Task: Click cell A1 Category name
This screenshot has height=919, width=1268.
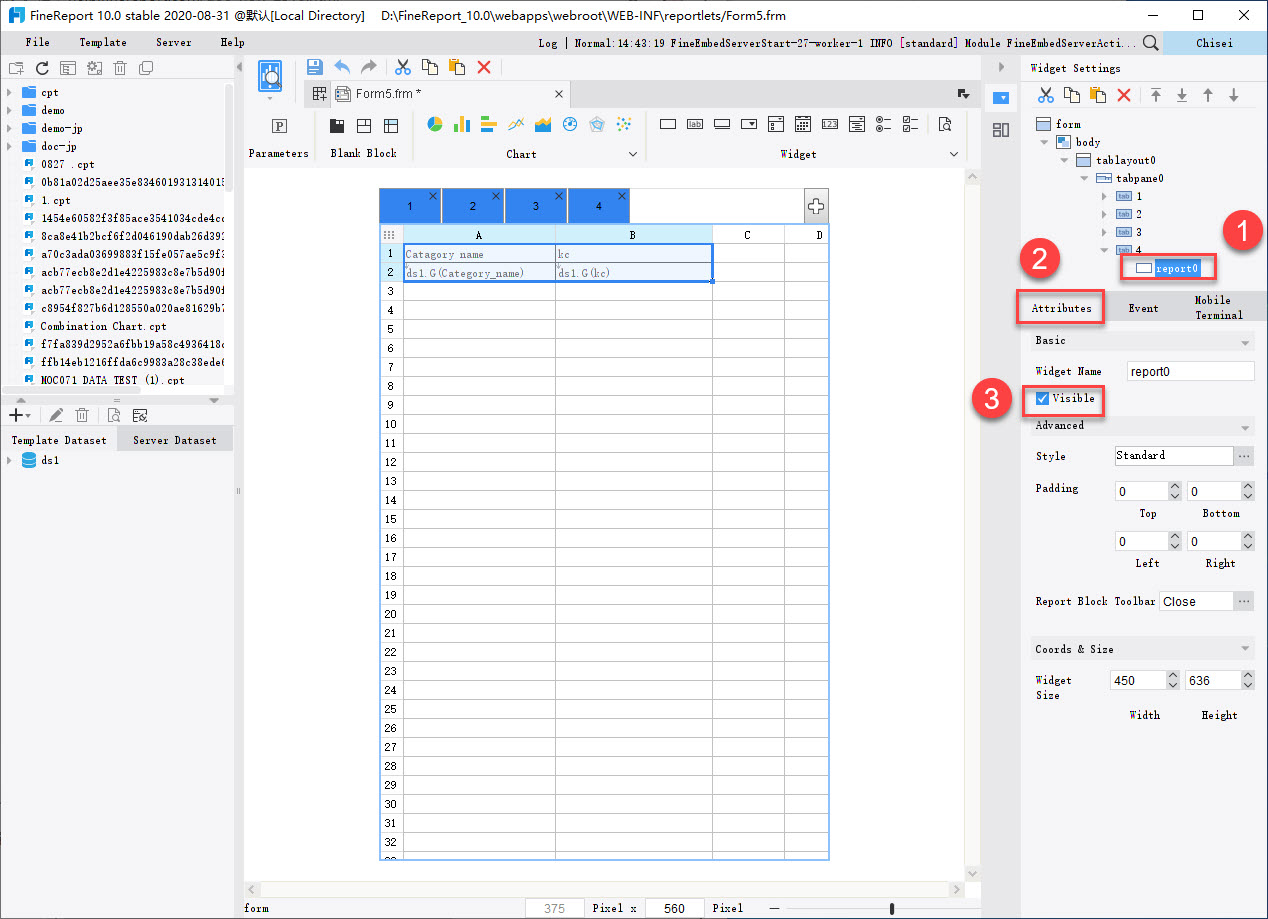Action: (x=479, y=254)
